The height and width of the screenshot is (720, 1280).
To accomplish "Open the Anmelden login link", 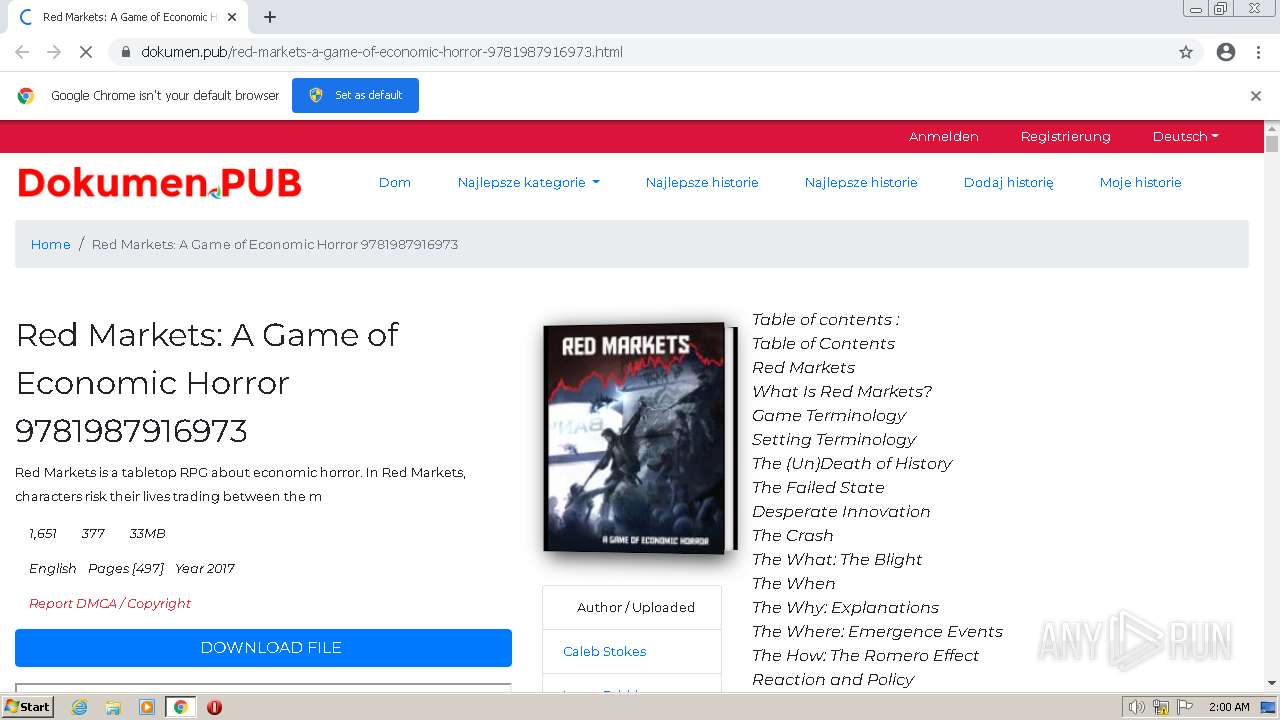I will [x=943, y=136].
